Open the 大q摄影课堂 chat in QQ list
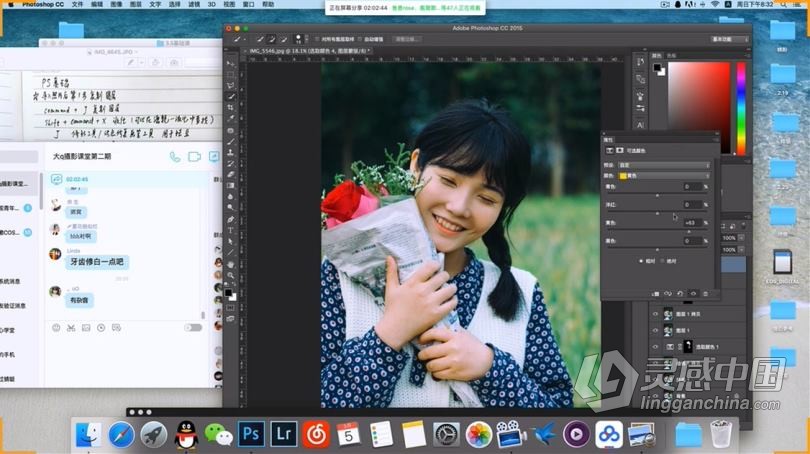 [x=19, y=184]
